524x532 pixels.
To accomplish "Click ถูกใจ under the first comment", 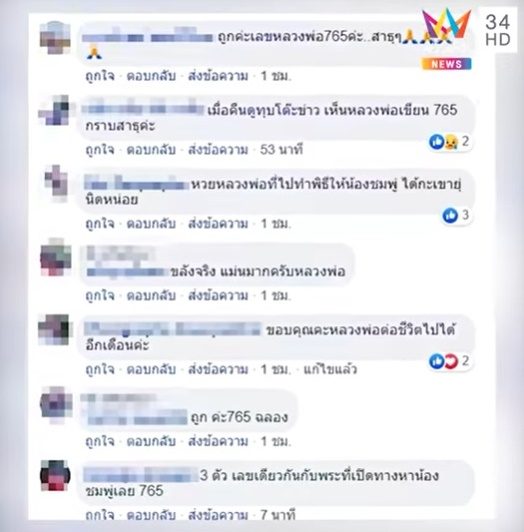I will [100, 76].
